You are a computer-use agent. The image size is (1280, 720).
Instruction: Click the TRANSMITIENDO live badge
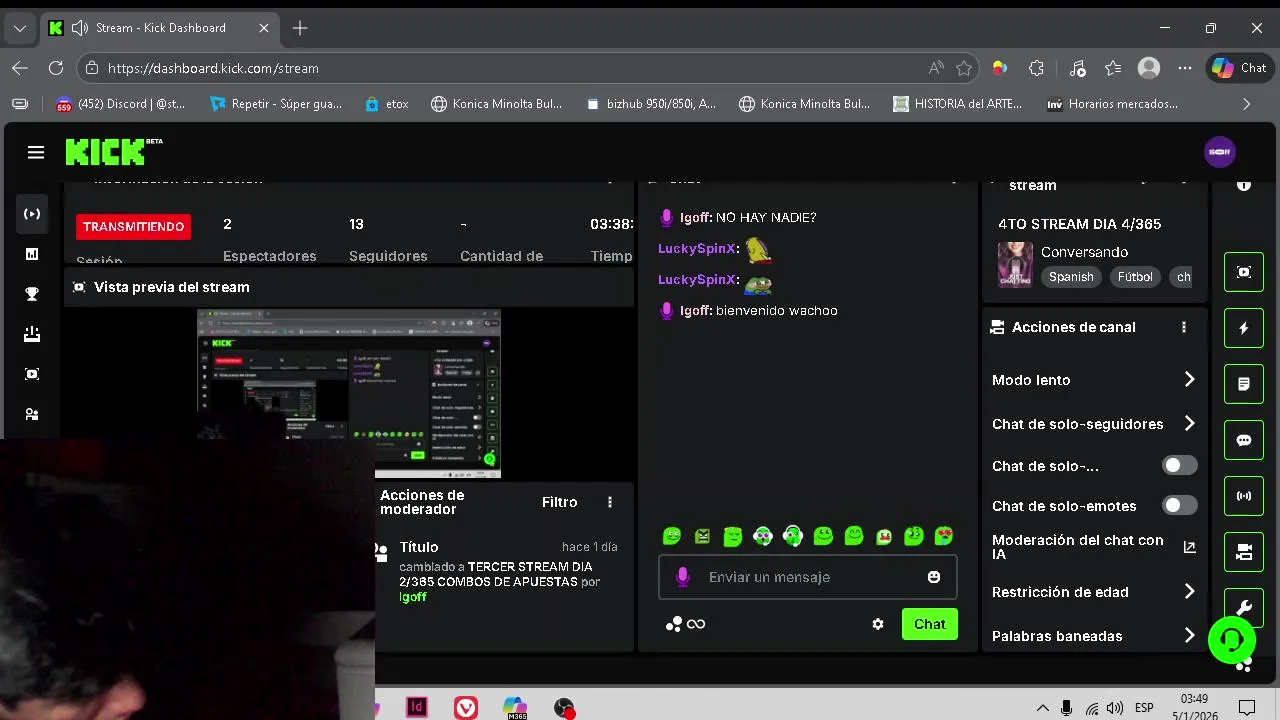pyautogui.click(x=133, y=227)
